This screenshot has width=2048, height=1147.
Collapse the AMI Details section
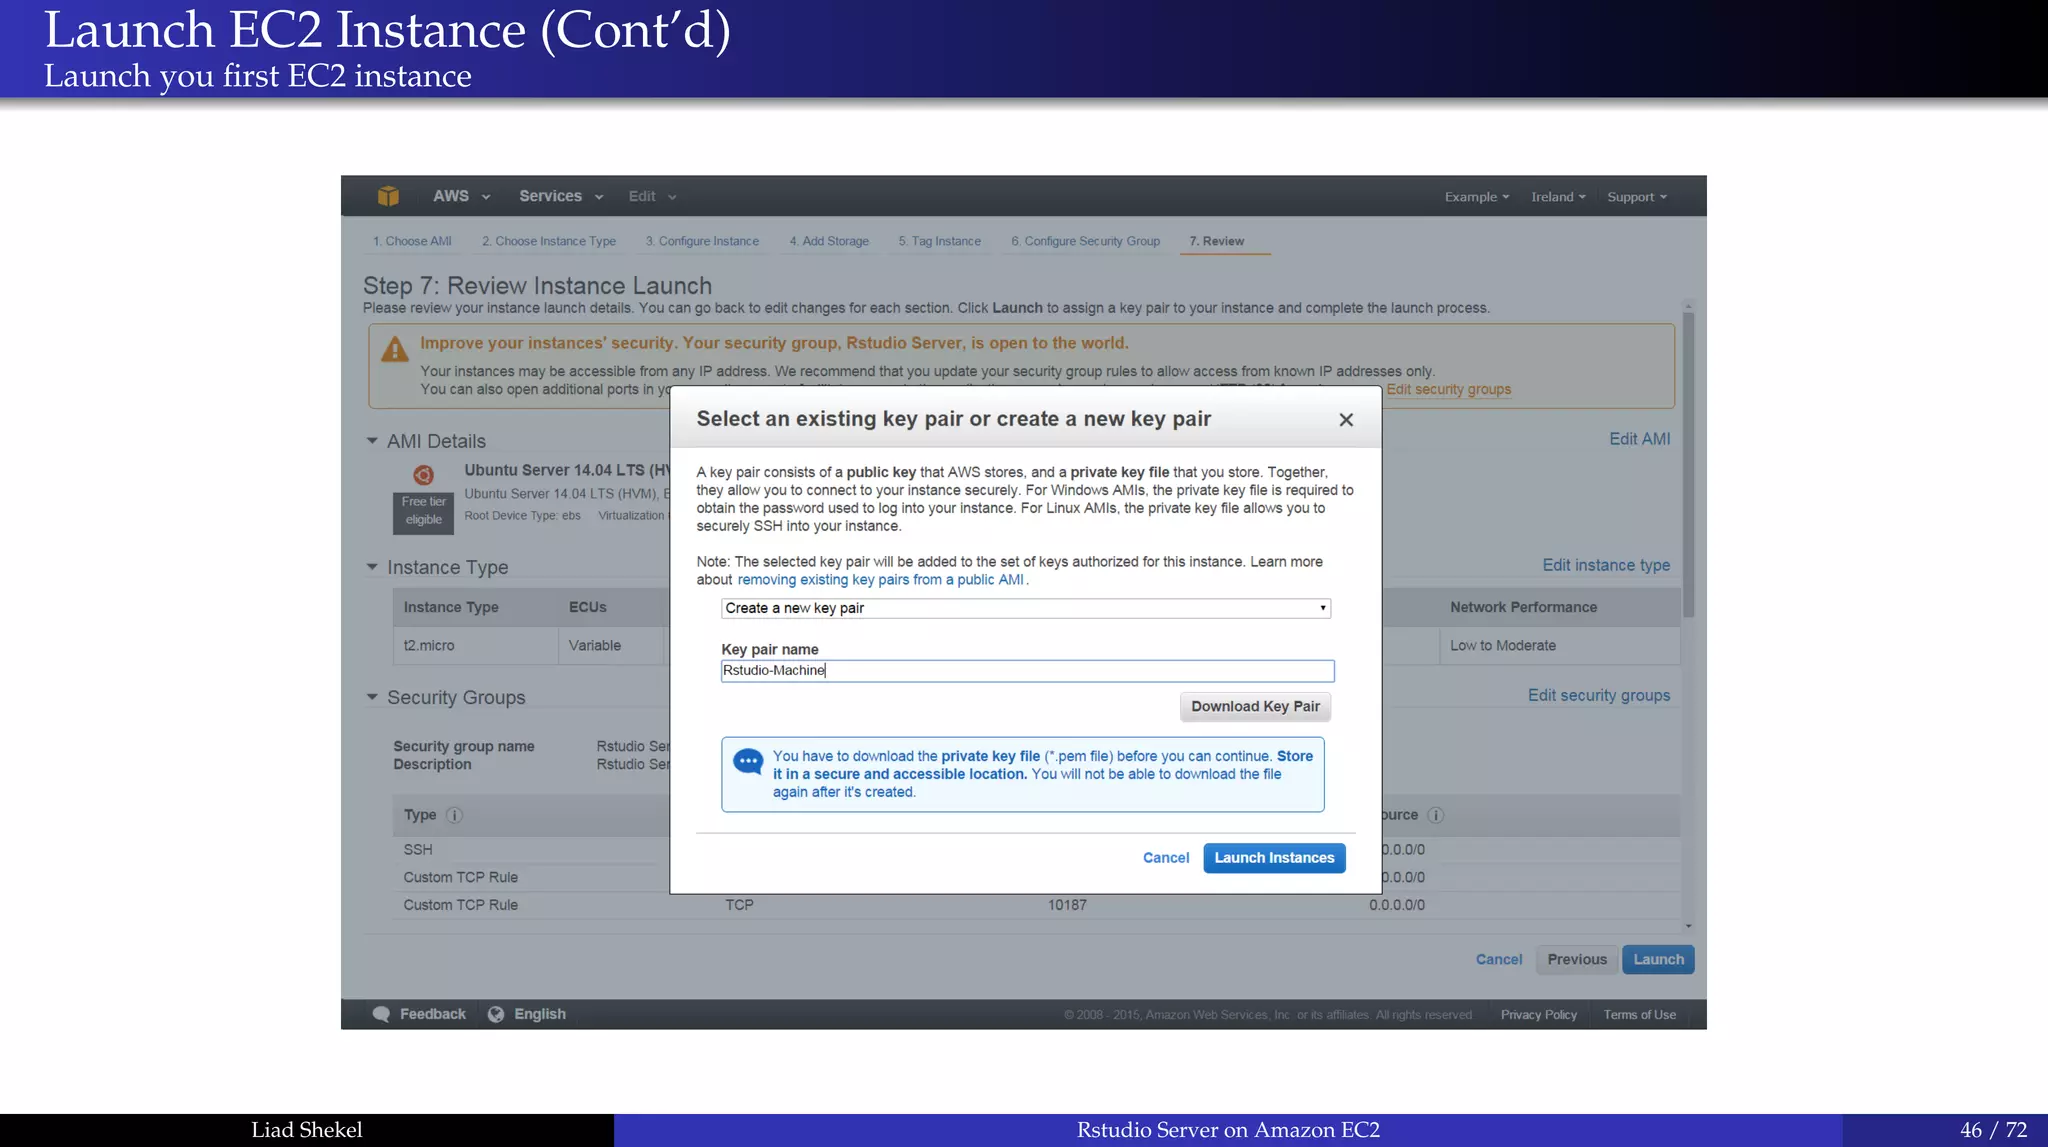pos(372,441)
